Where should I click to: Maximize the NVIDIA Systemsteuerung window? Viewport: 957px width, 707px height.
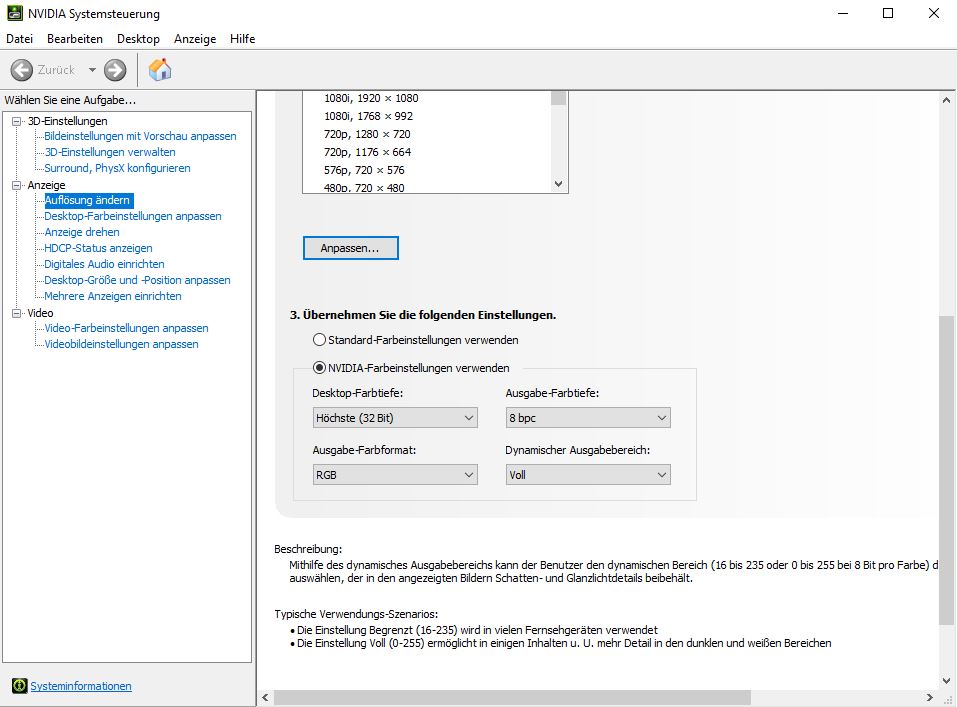[888, 13]
